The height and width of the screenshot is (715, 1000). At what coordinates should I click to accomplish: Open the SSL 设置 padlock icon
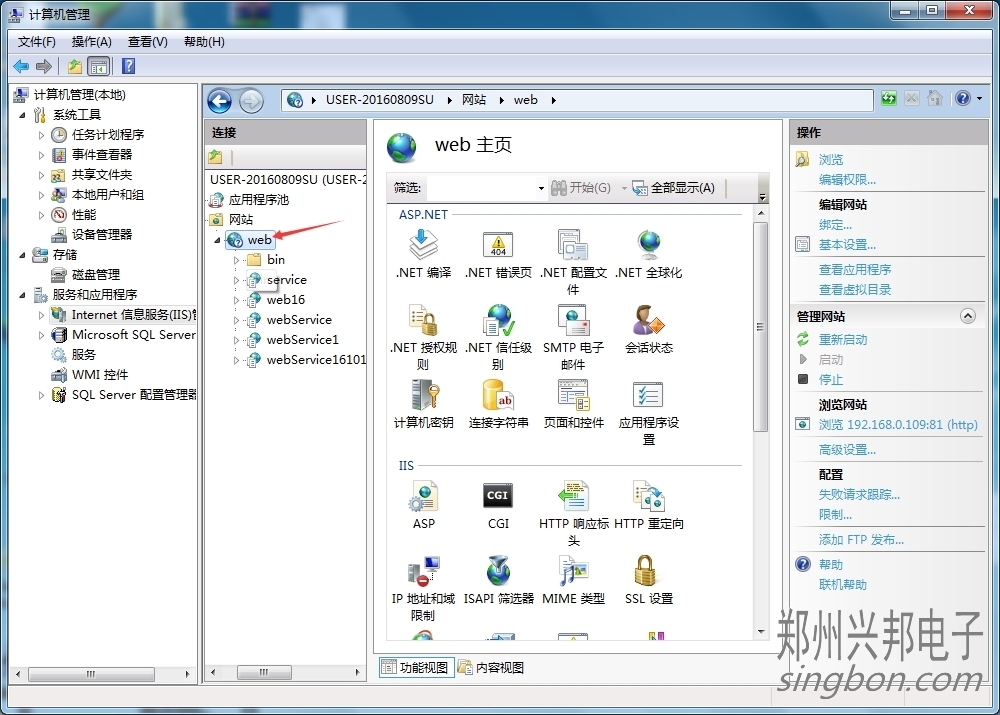pyautogui.click(x=645, y=571)
